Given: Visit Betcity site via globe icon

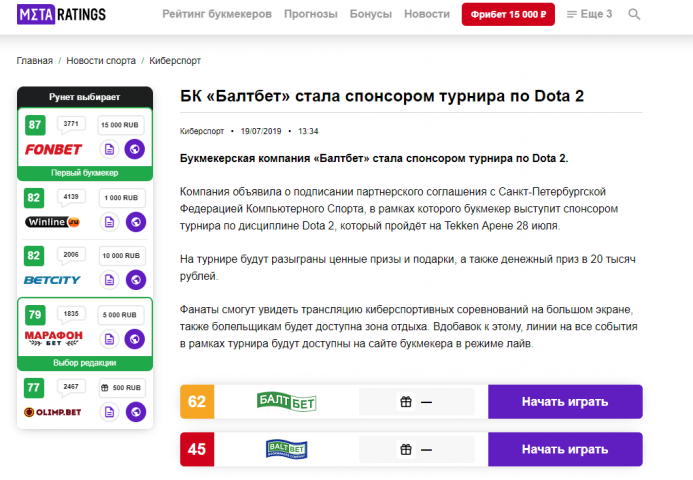Looking at the screenshot, I should tap(136, 280).
